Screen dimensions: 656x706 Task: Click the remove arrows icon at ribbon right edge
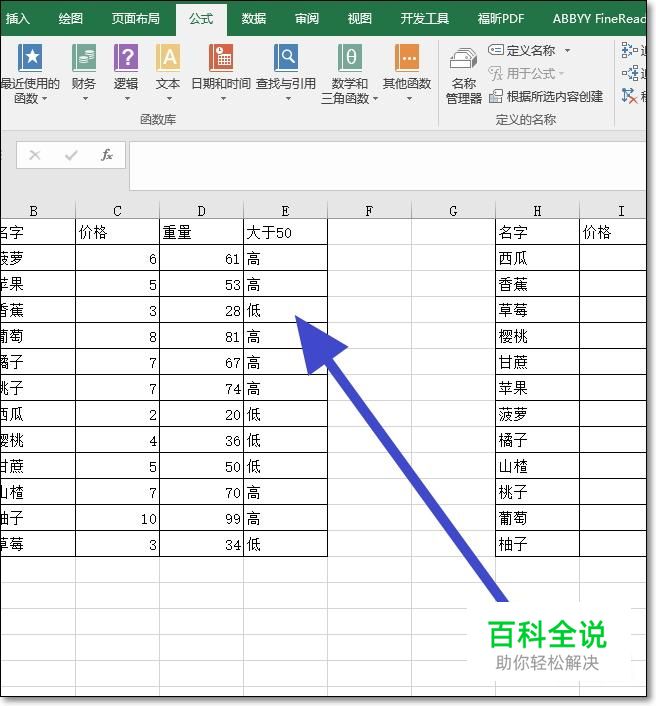[629, 95]
